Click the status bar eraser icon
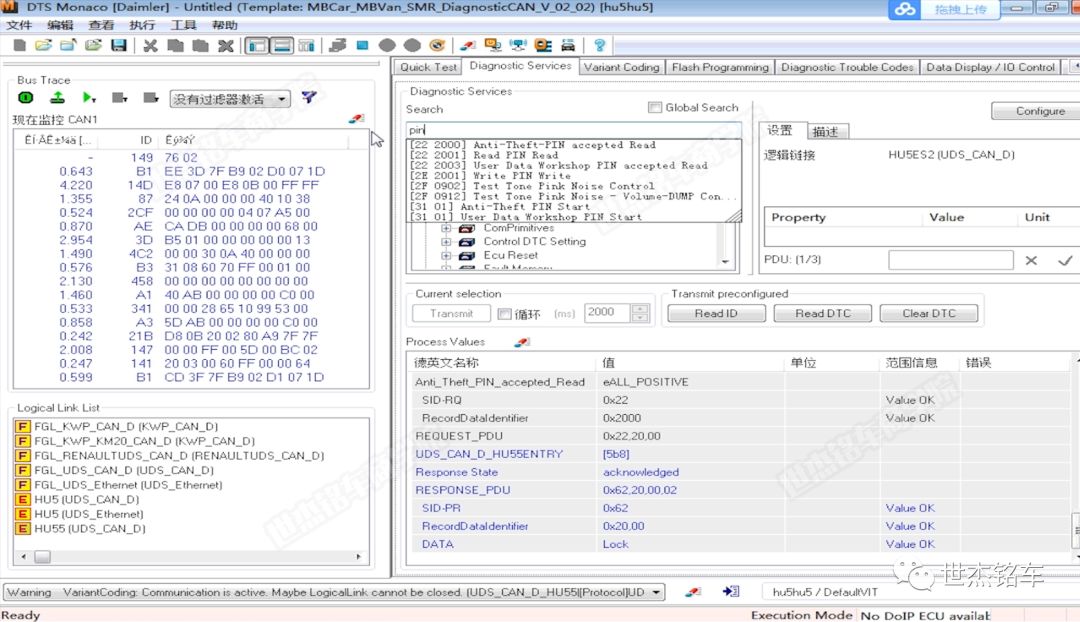The height and width of the screenshot is (622, 1080). pyautogui.click(x=693, y=592)
